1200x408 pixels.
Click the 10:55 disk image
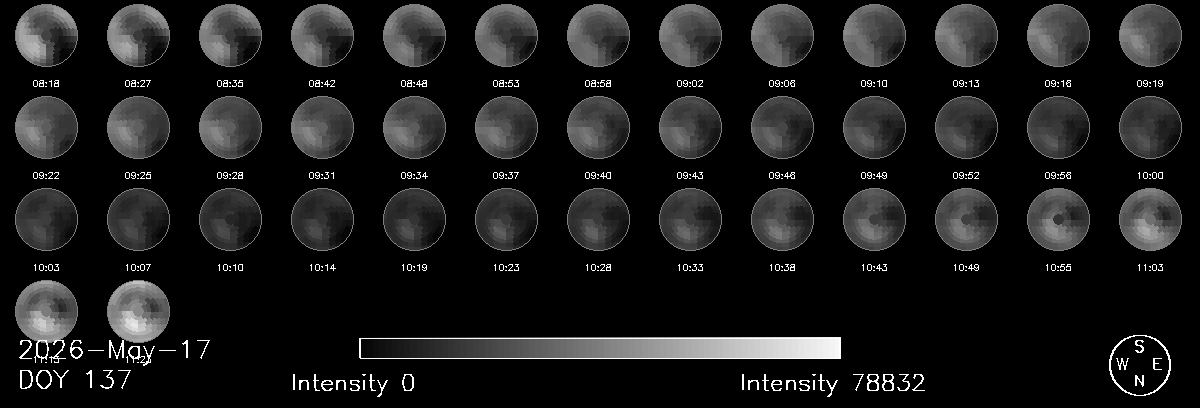pyautogui.click(x=1059, y=219)
